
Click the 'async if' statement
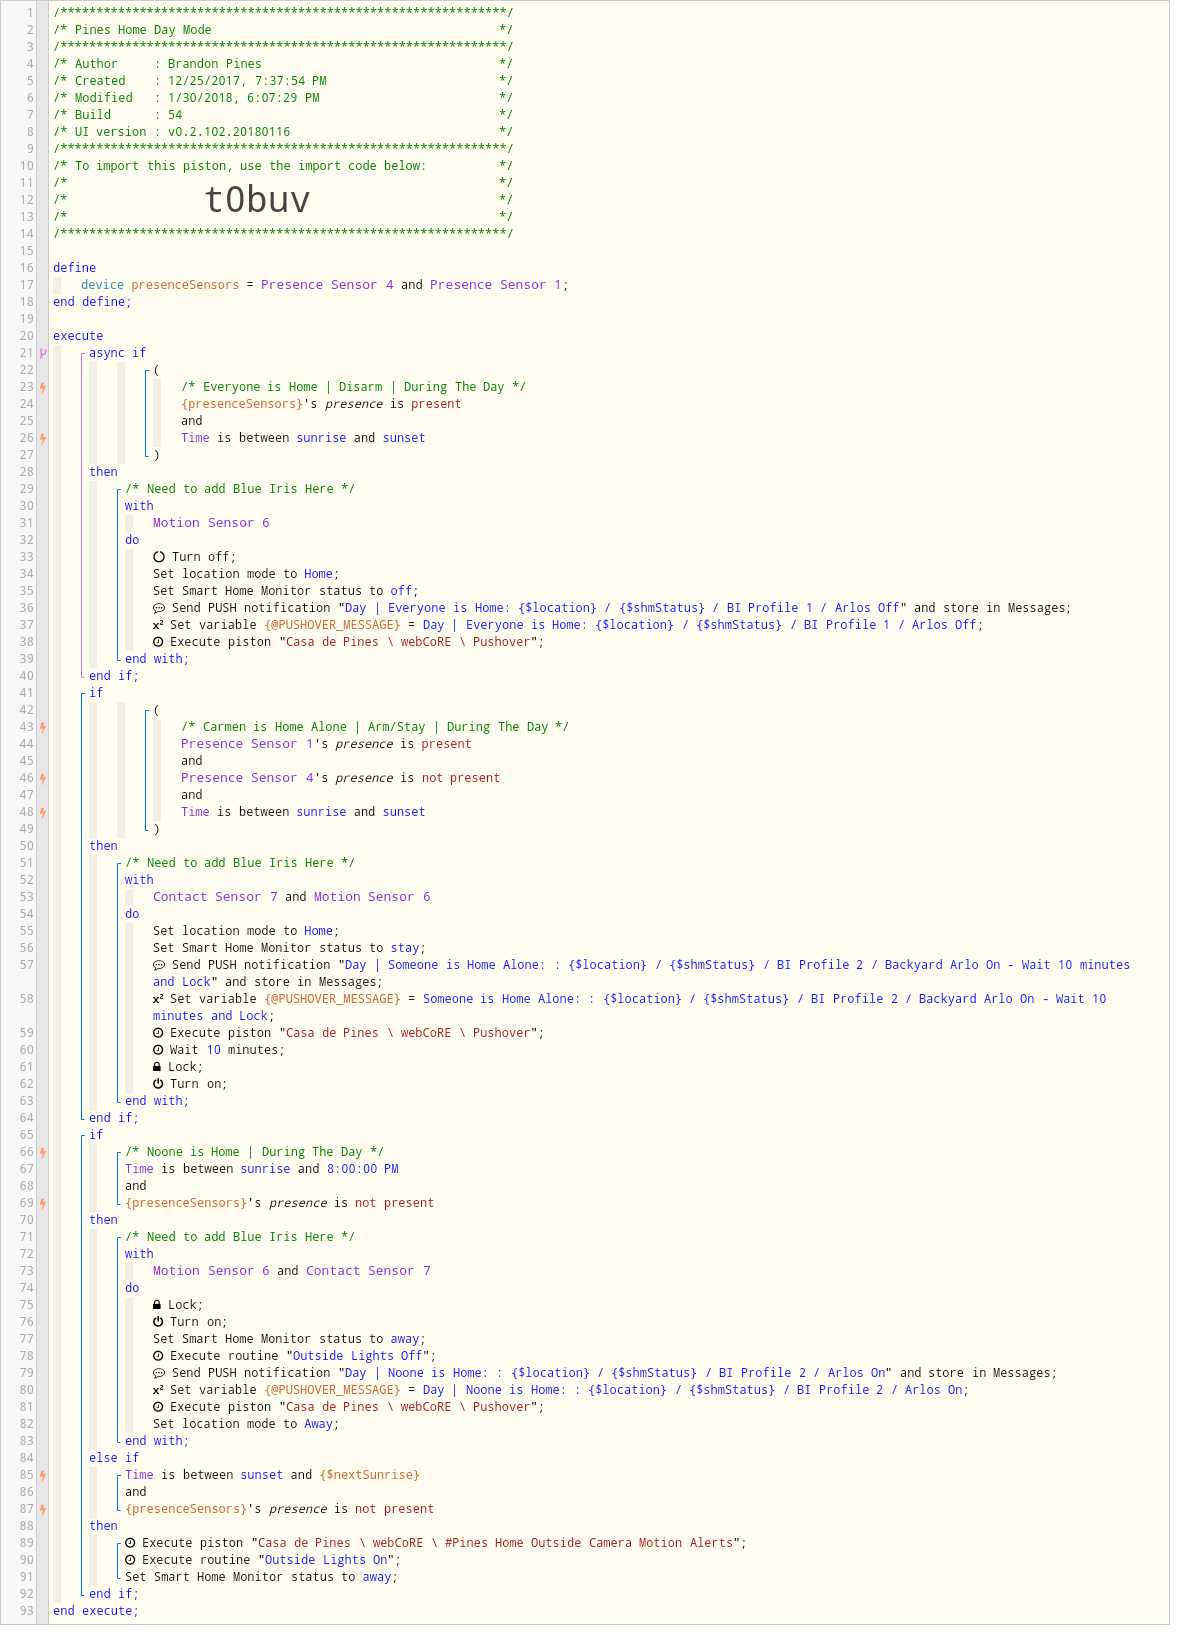click(x=117, y=353)
